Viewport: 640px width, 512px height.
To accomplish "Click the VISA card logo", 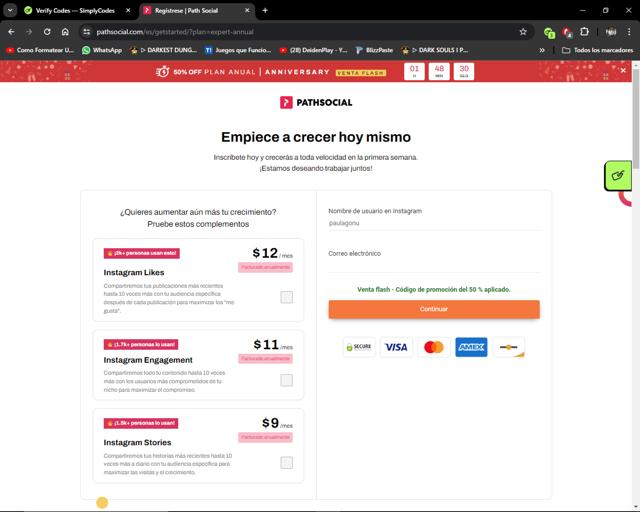I will [396, 347].
